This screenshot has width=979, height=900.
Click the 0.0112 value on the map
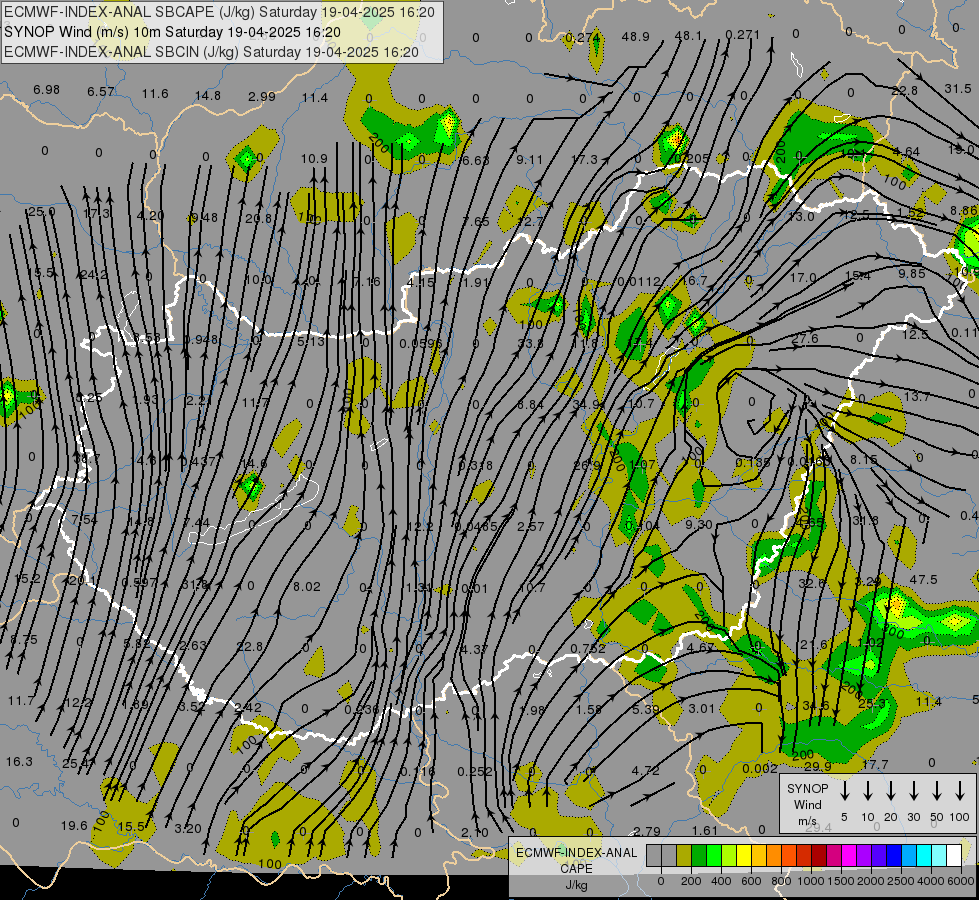638,282
